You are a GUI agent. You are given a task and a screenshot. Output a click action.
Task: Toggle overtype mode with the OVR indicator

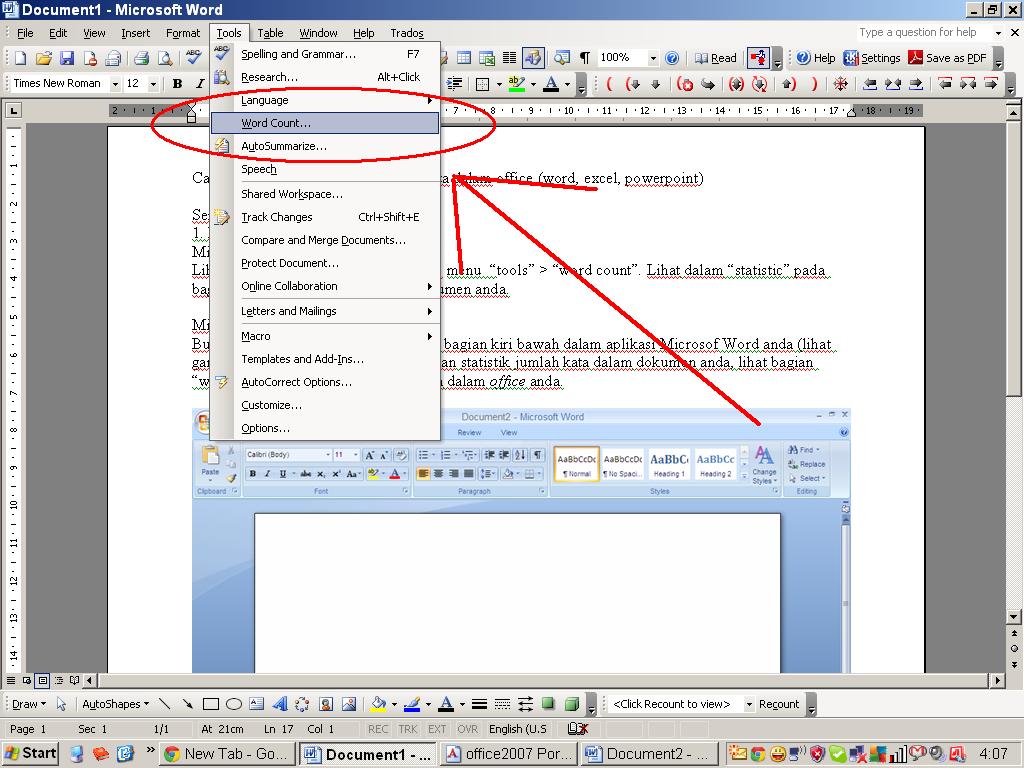pos(466,729)
